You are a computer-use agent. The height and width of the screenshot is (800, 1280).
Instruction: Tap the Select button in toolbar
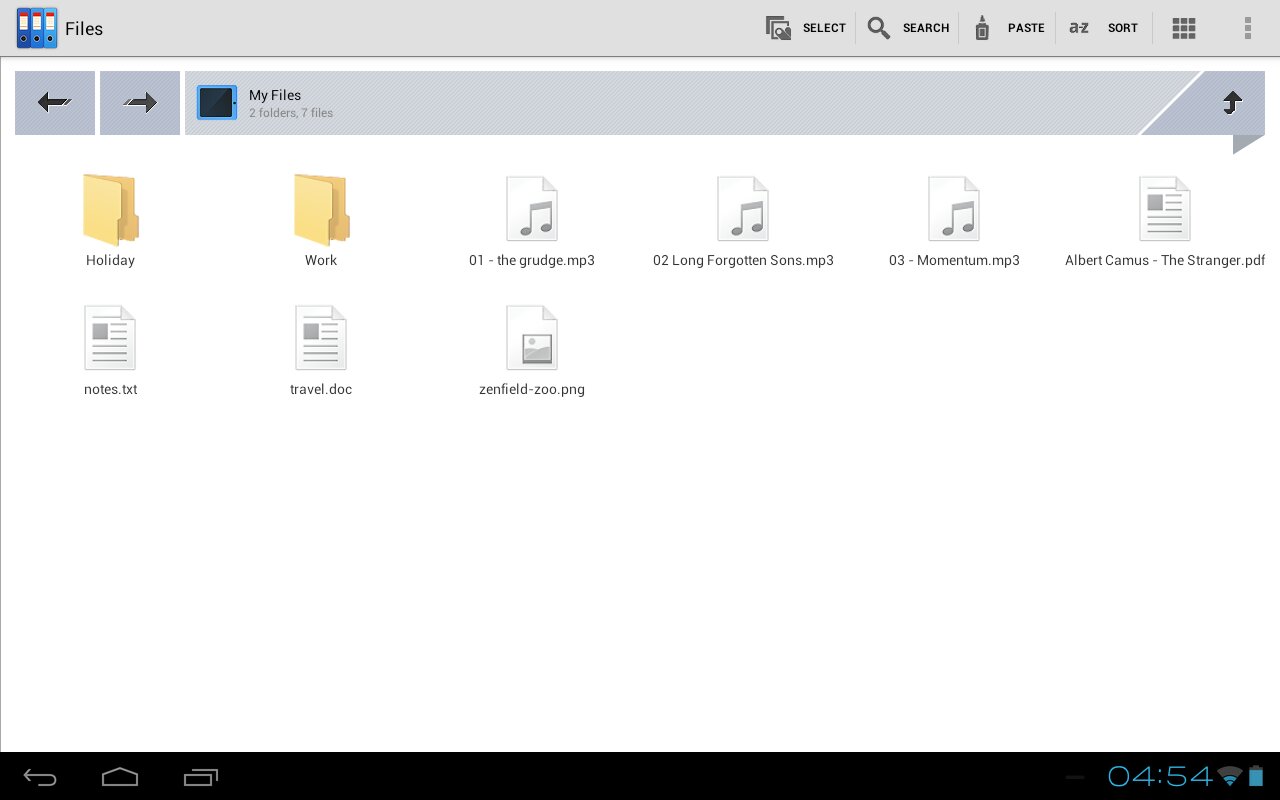point(806,28)
